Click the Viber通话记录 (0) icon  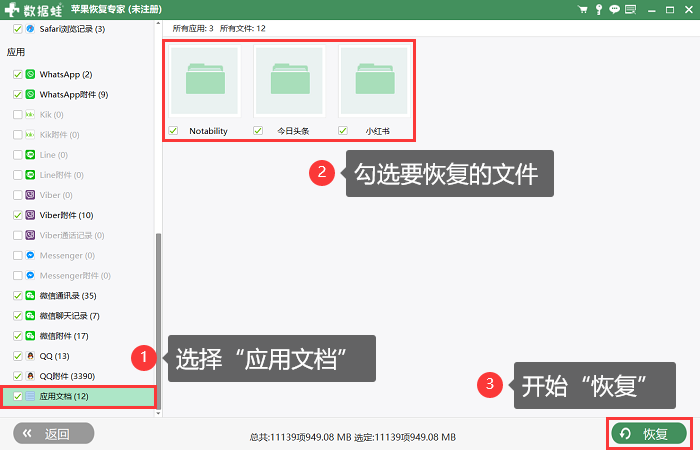(x=30, y=235)
